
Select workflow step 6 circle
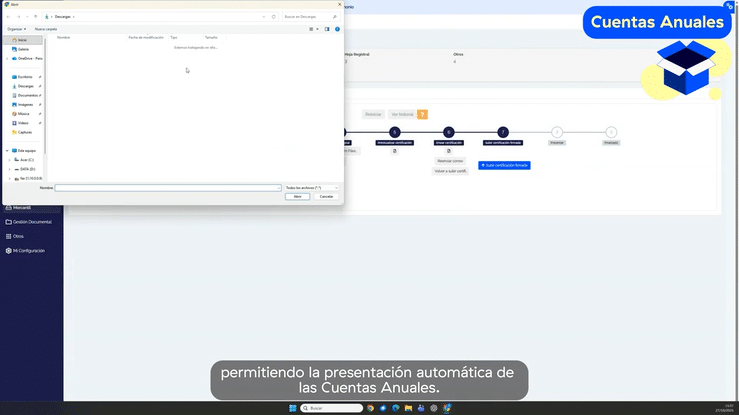tap(449, 132)
